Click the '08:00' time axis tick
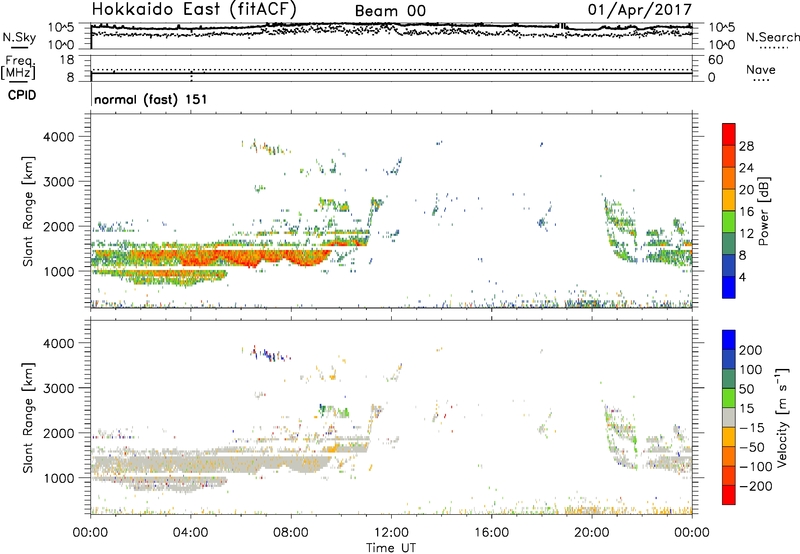 (291, 533)
